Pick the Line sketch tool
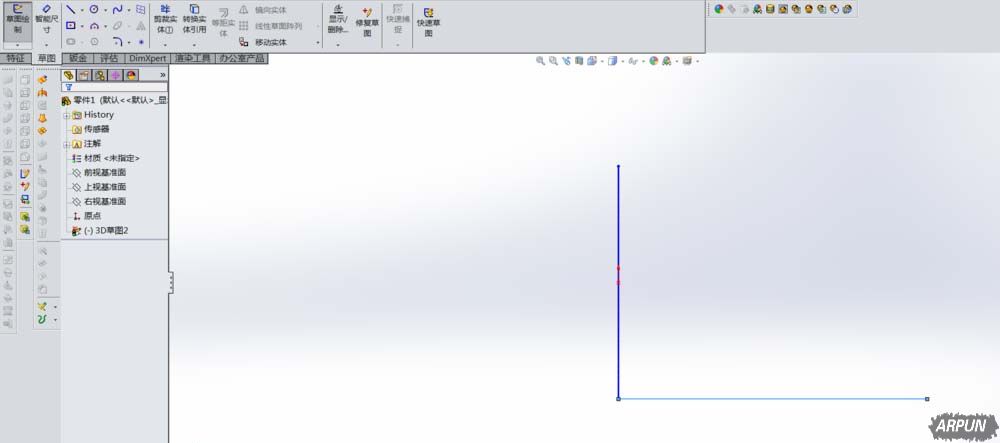 pos(71,10)
